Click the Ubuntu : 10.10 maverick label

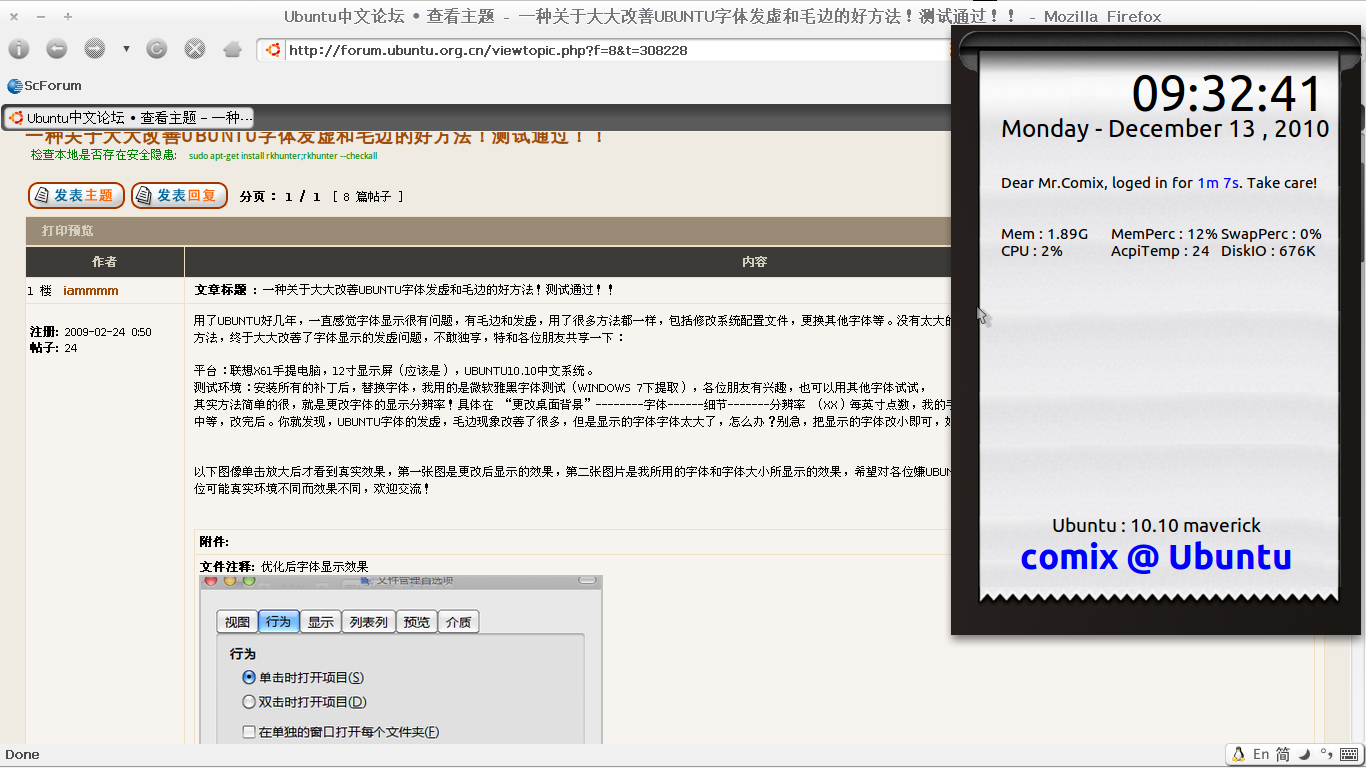pyautogui.click(x=1156, y=526)
